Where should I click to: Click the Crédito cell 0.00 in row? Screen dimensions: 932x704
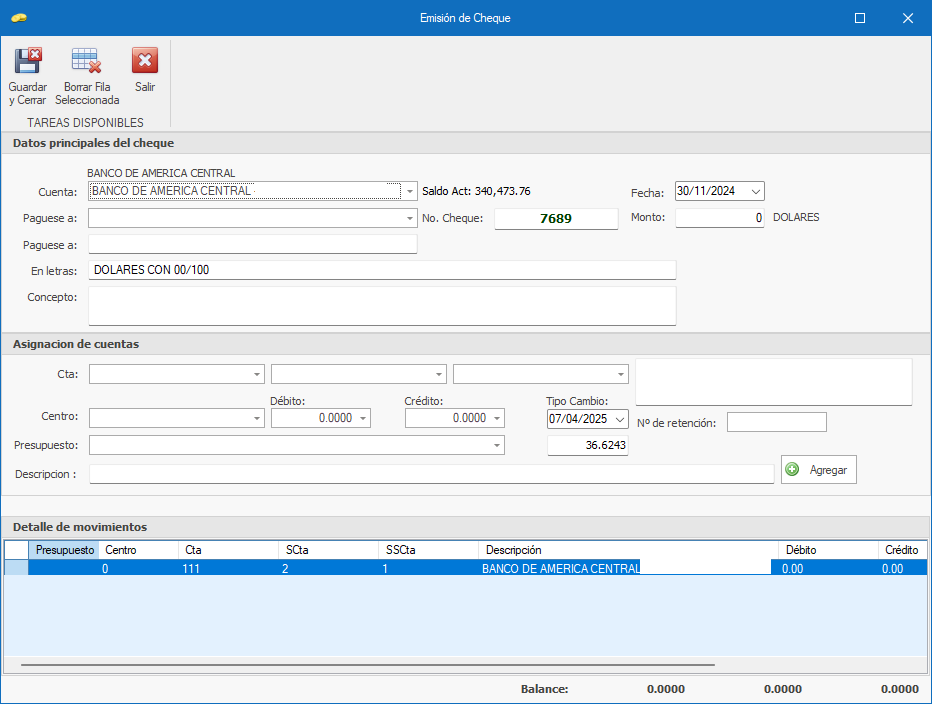[902, 568]
